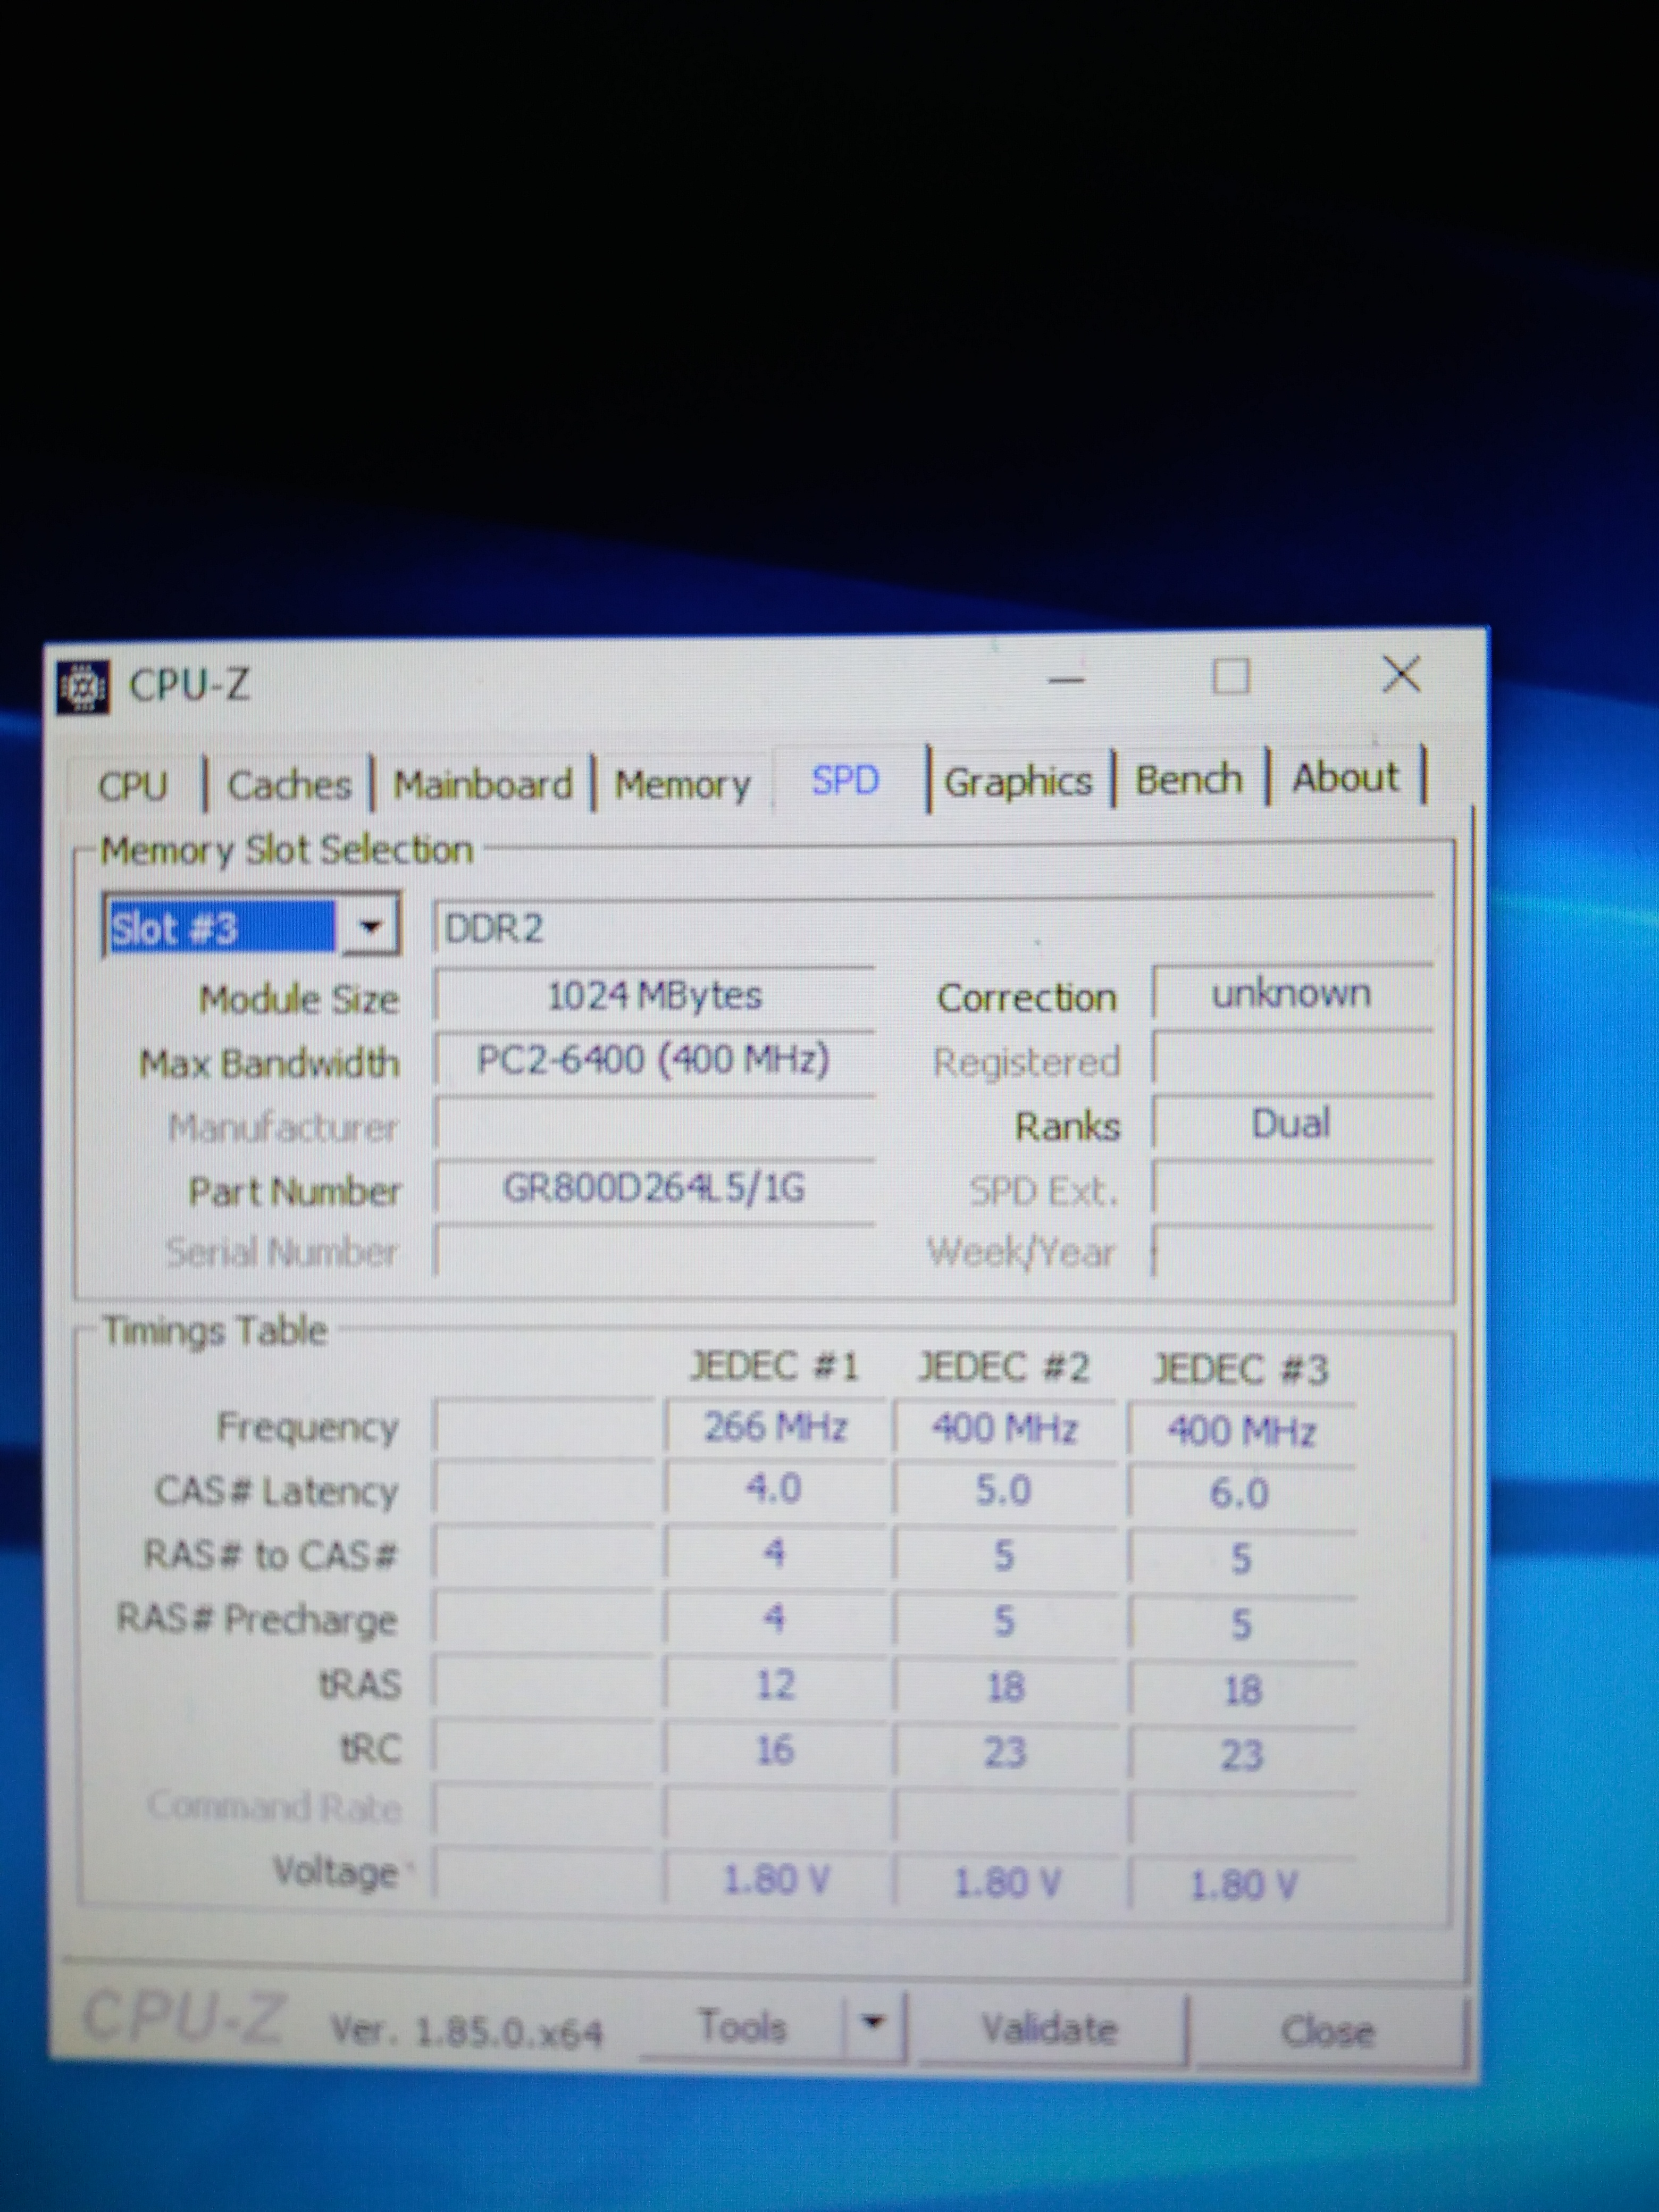Select the SPD tab
The image size is (1659, 2212).
coord(845,780)
